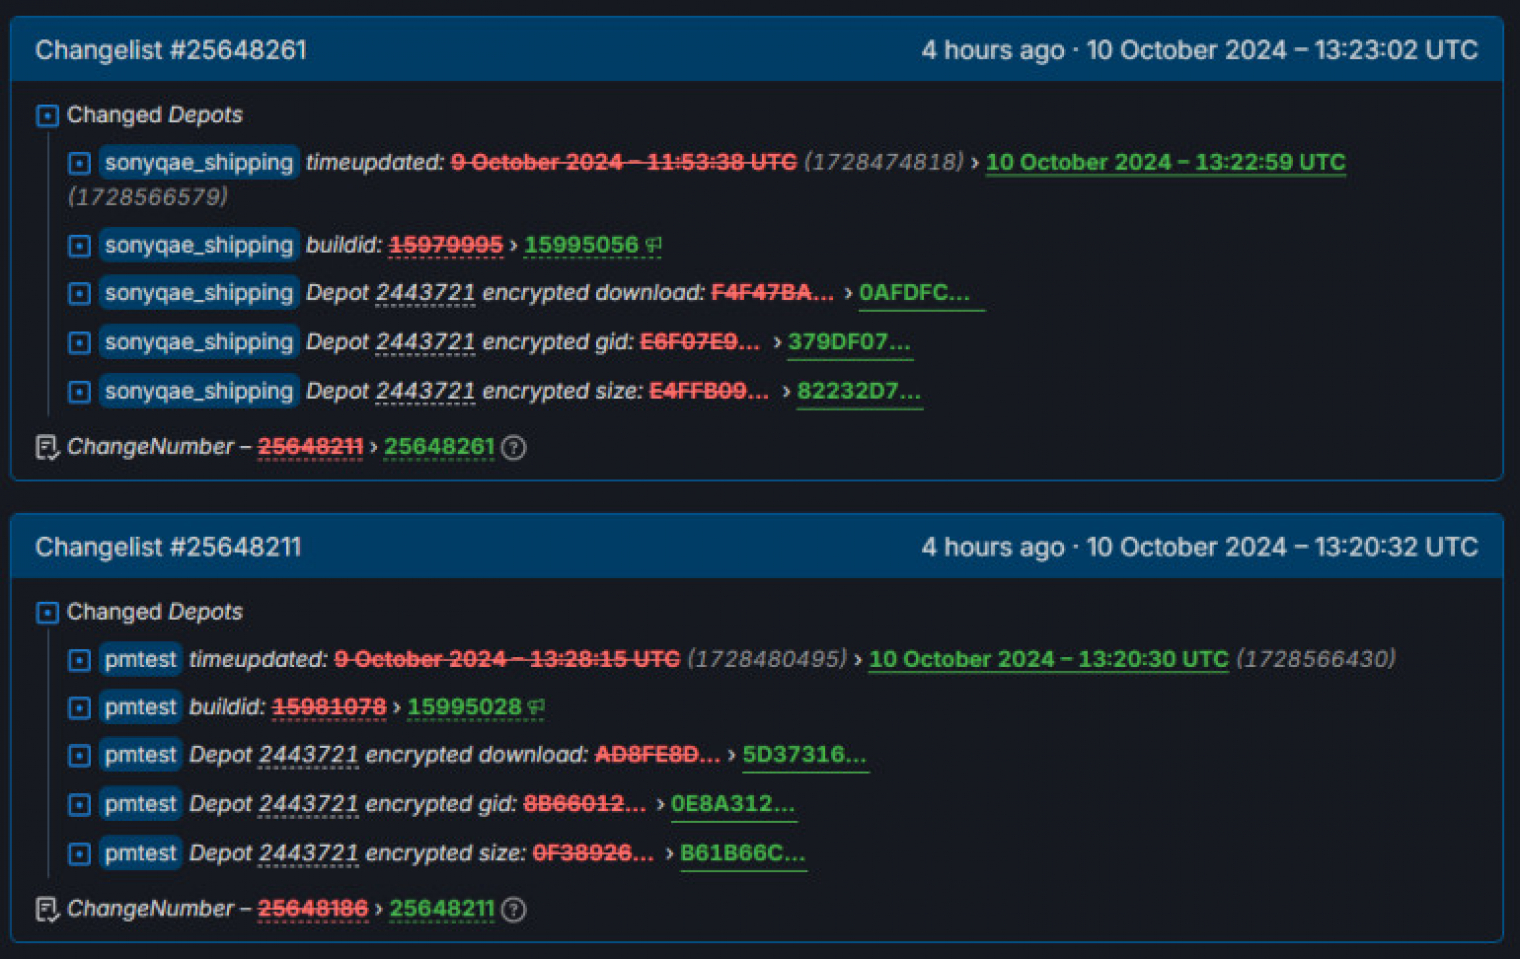Open old ChangeNumber 25648211 in first changelist
Screen dimensions: 1520x959
310,447
